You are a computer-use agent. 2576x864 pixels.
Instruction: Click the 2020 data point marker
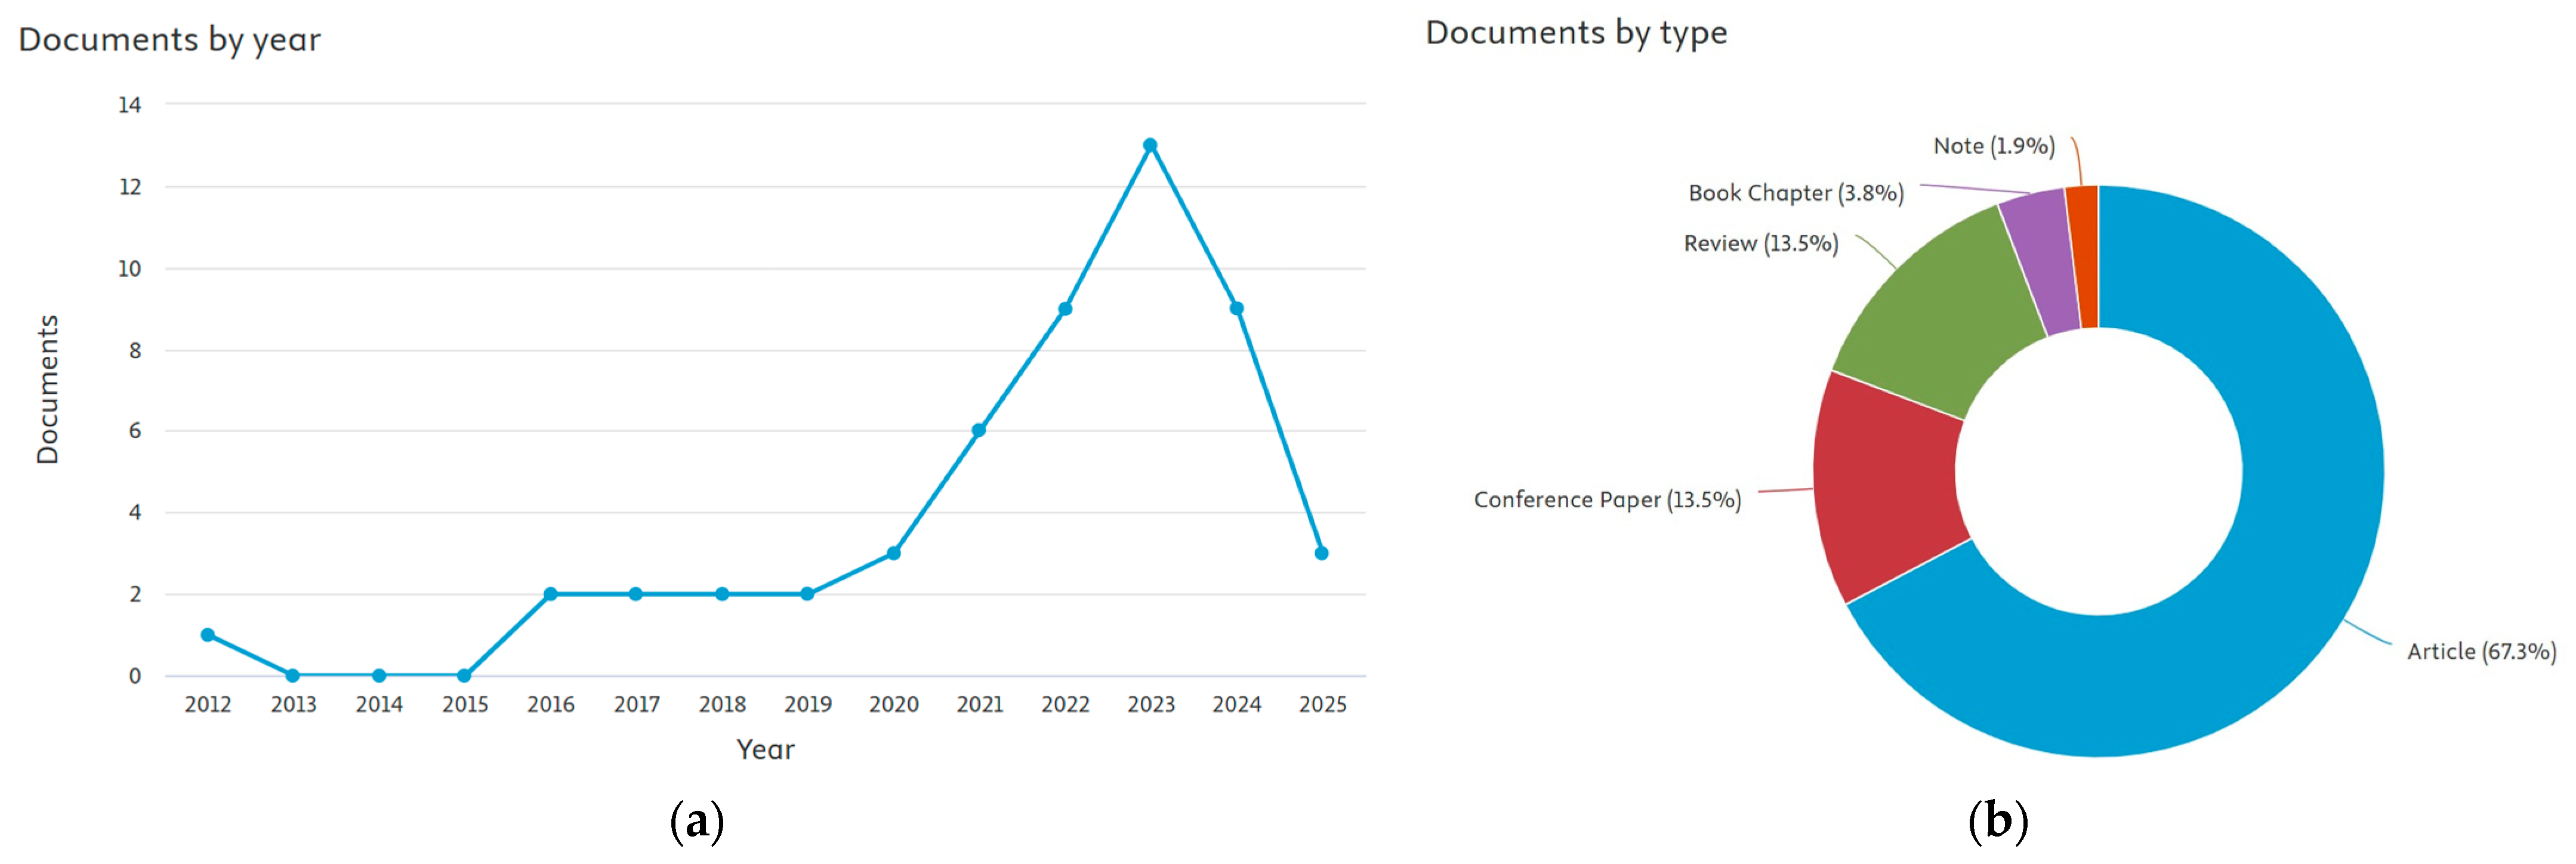[x=894, y=553]
